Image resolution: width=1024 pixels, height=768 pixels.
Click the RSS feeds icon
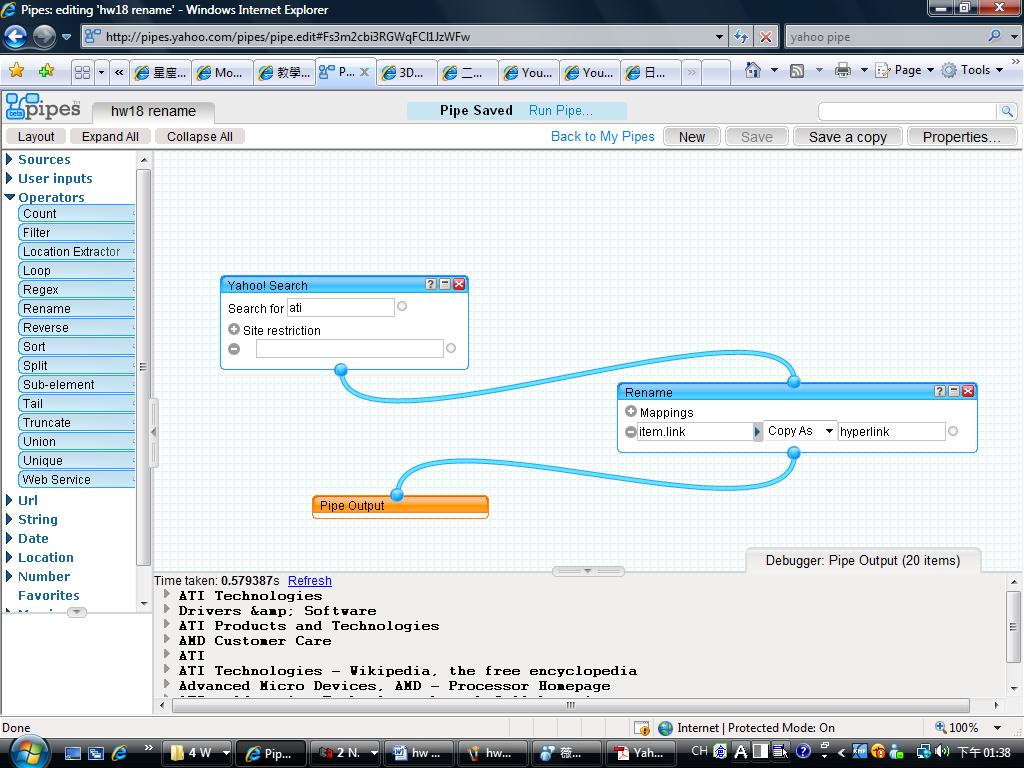pos(797,71)
